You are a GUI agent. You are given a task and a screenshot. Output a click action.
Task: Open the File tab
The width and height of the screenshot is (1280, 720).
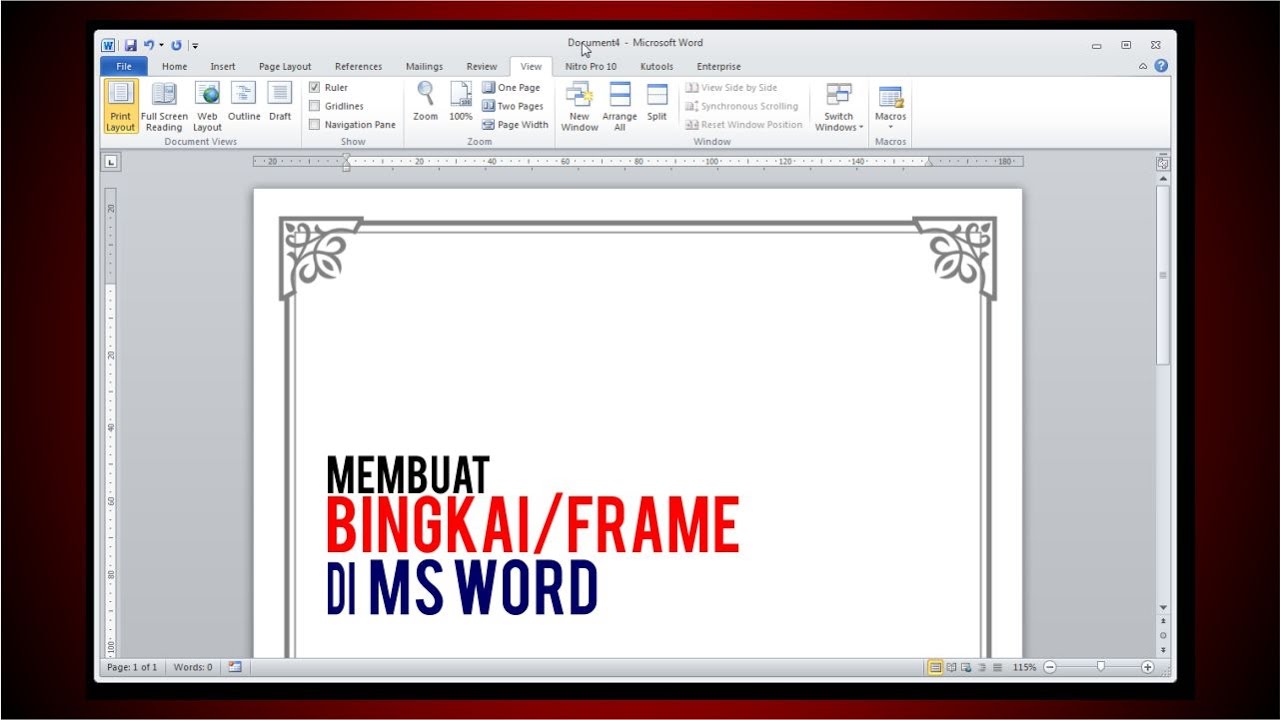coord(124,66)
